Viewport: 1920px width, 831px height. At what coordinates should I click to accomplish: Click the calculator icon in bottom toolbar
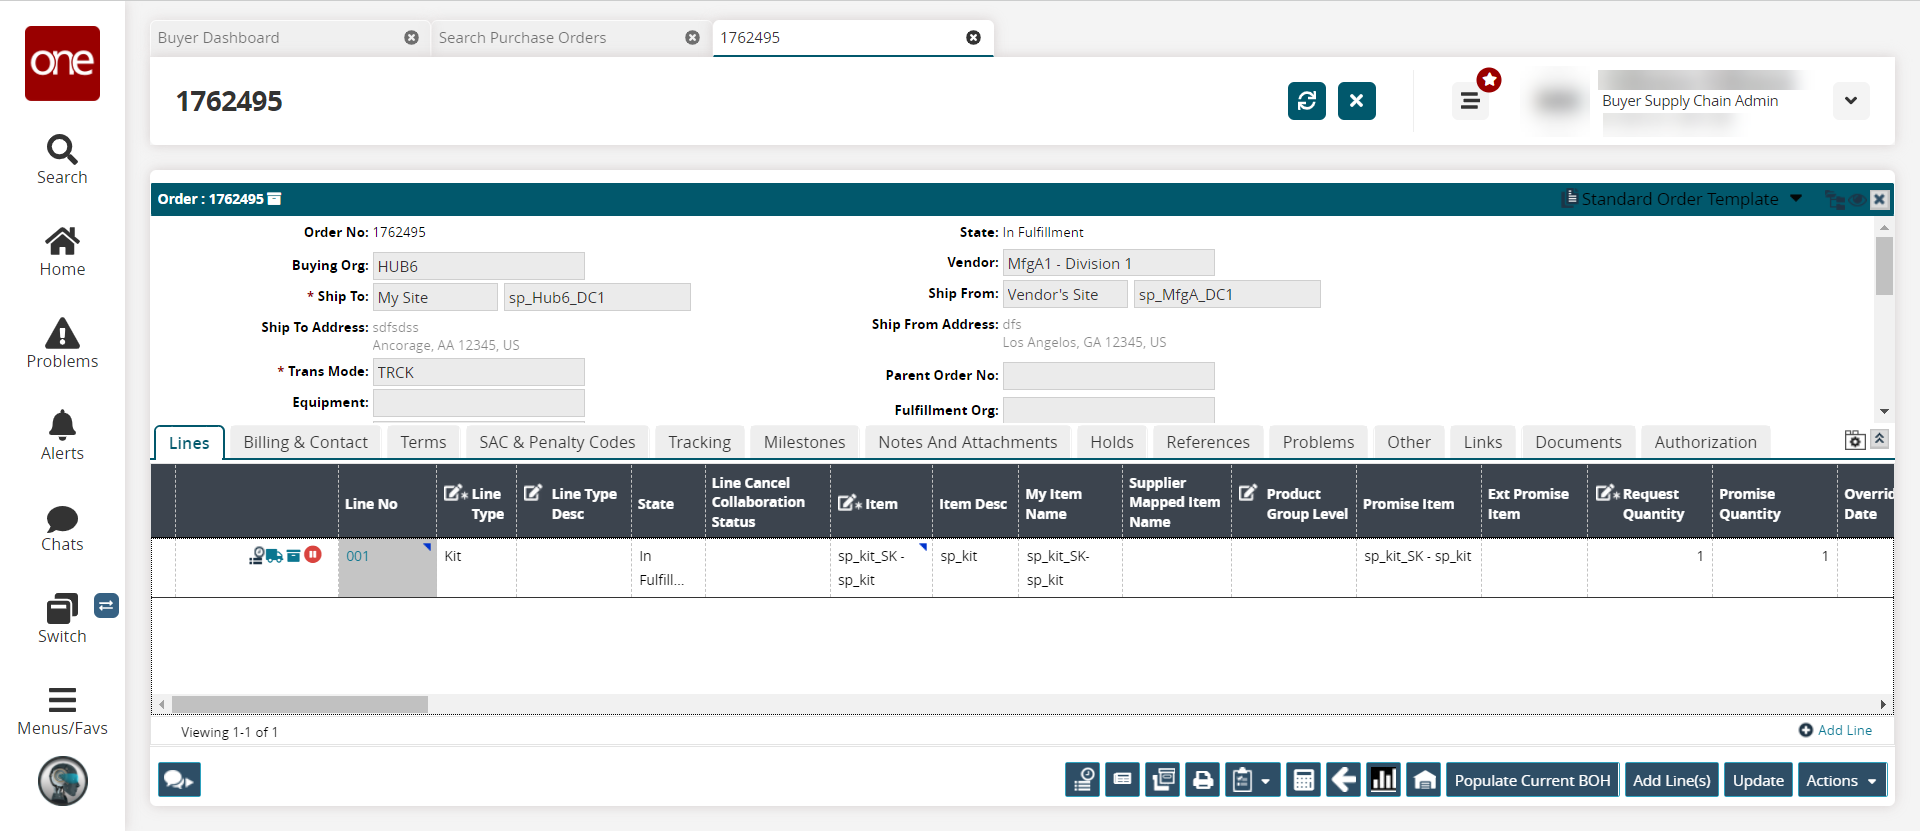pos(1303,780)
